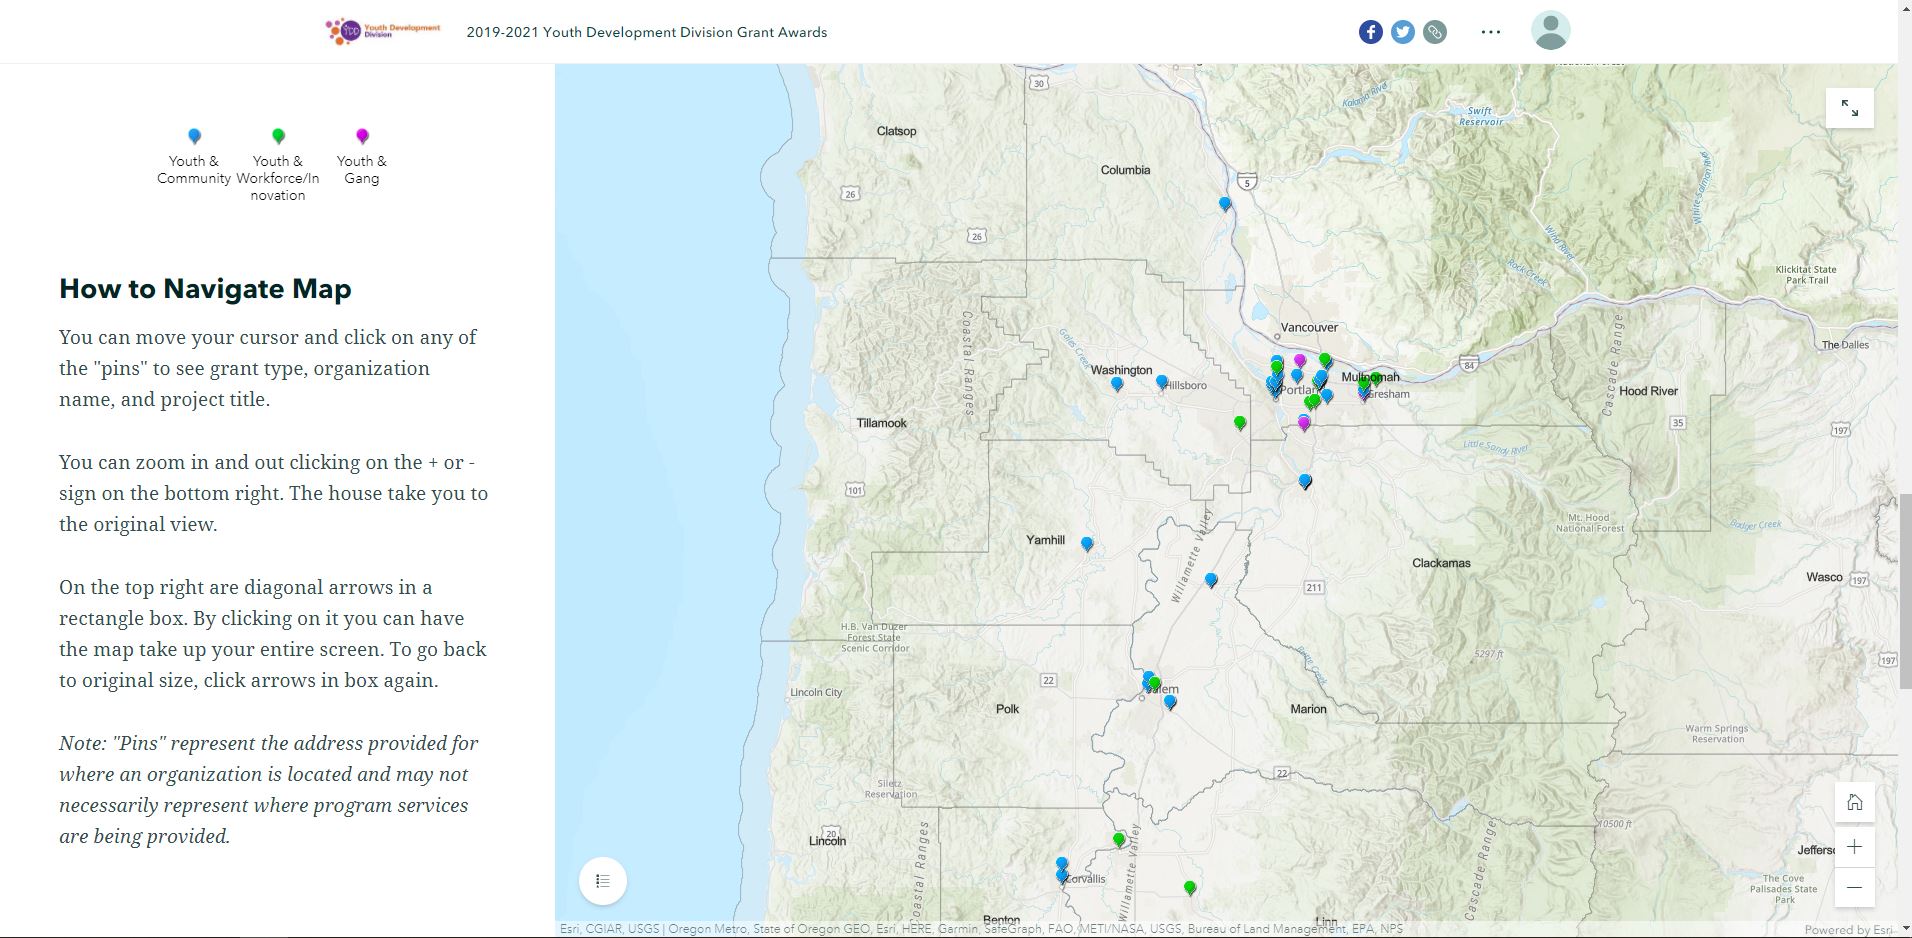Open the user profile avatar
The height and width of the screenshot is (938, 1912).
coord(1550,31)
